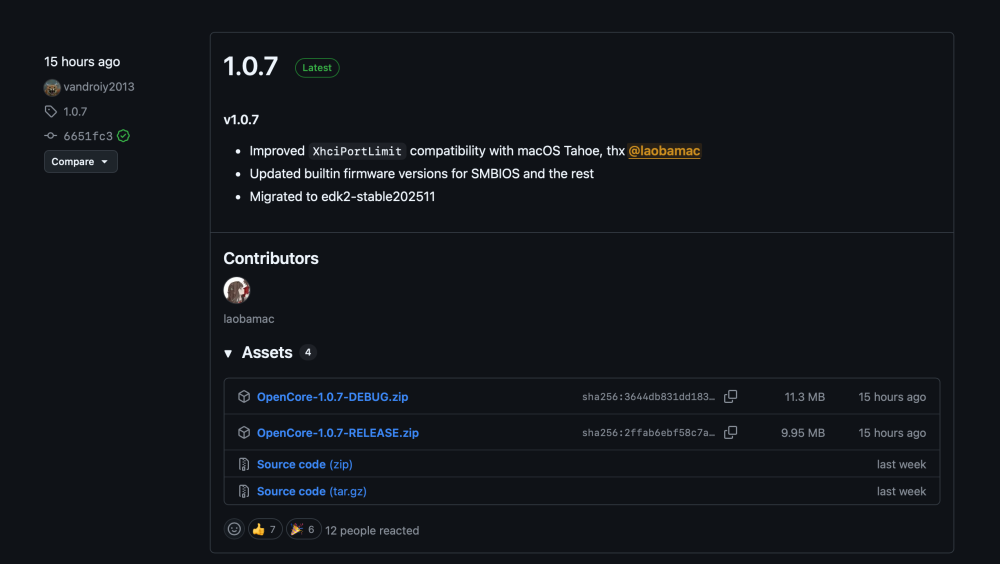Open vandroiy2013 avatar in sidebar

(x=52, y=87)
